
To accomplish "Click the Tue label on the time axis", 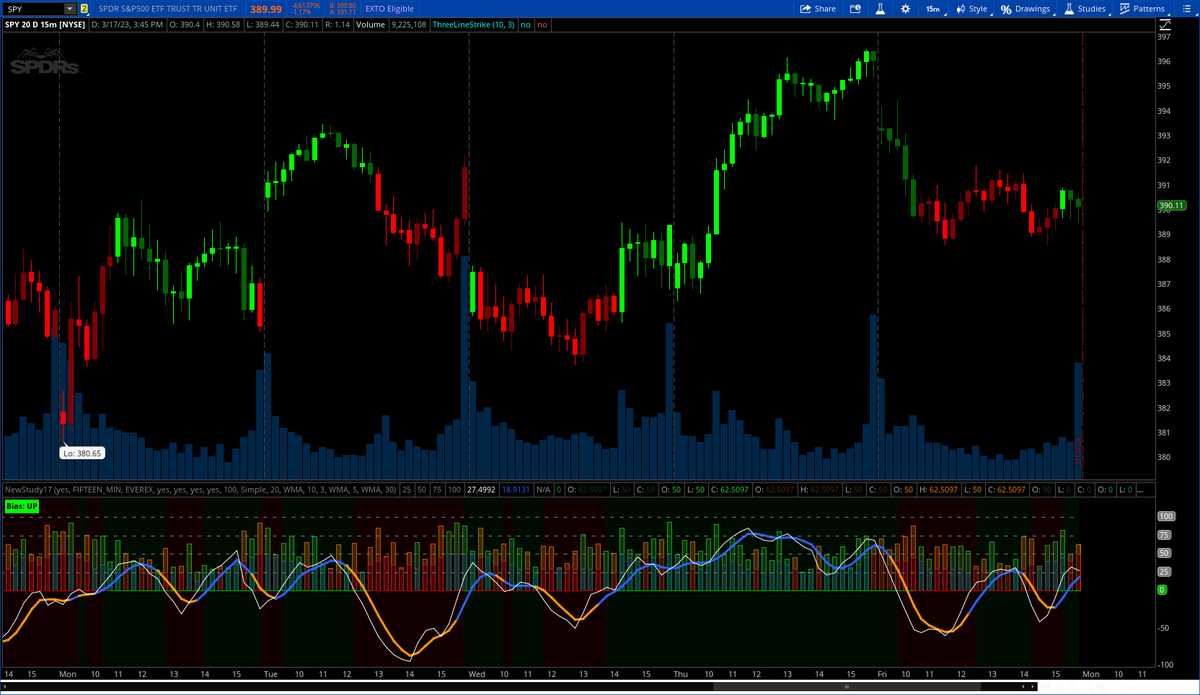I will click(271, 674).
